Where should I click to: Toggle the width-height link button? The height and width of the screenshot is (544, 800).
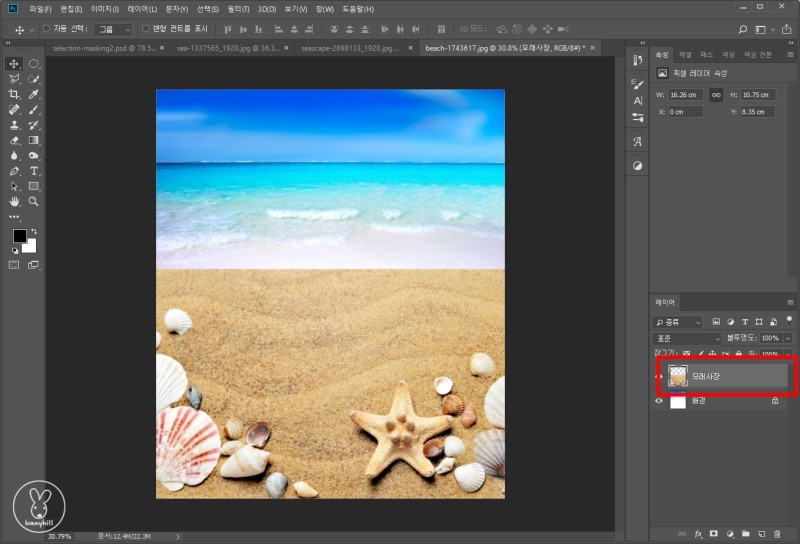point(715,95)
